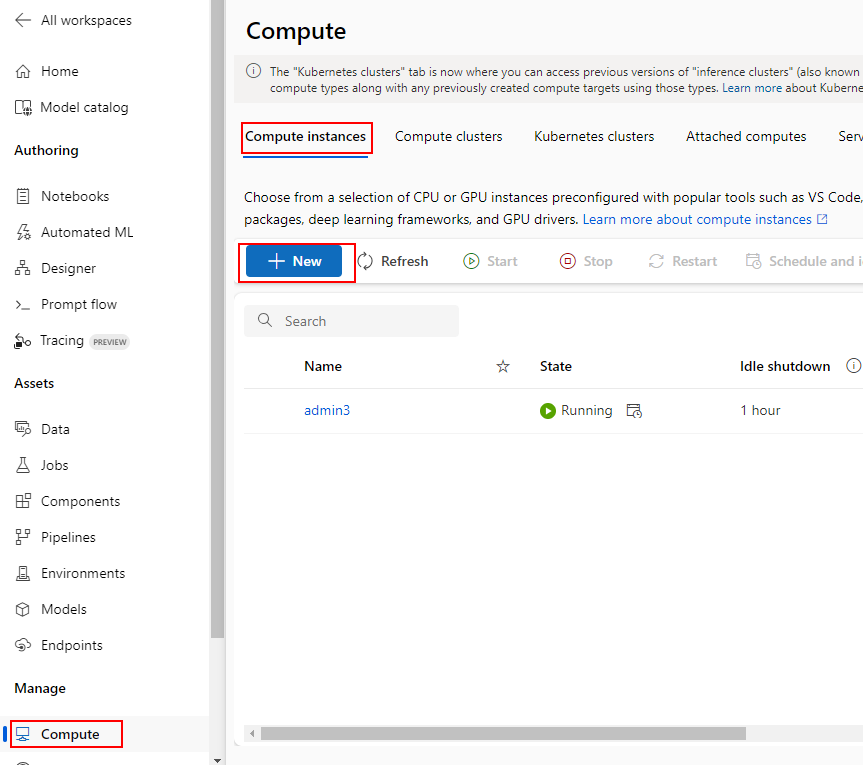Select Prompt flow in sidebar
Screen dimensions: 863x765
coord(78,304)
